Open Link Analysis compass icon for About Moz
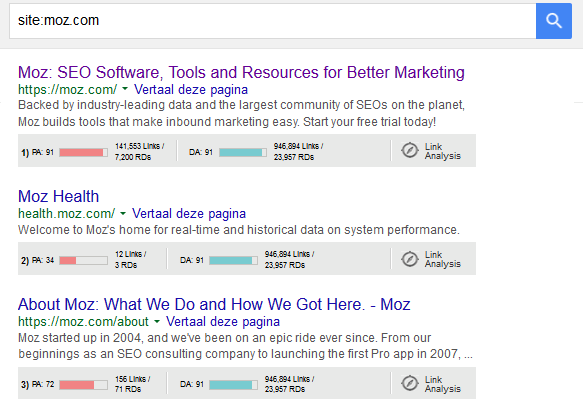This screenshot has height=415, width=583. 410,383
